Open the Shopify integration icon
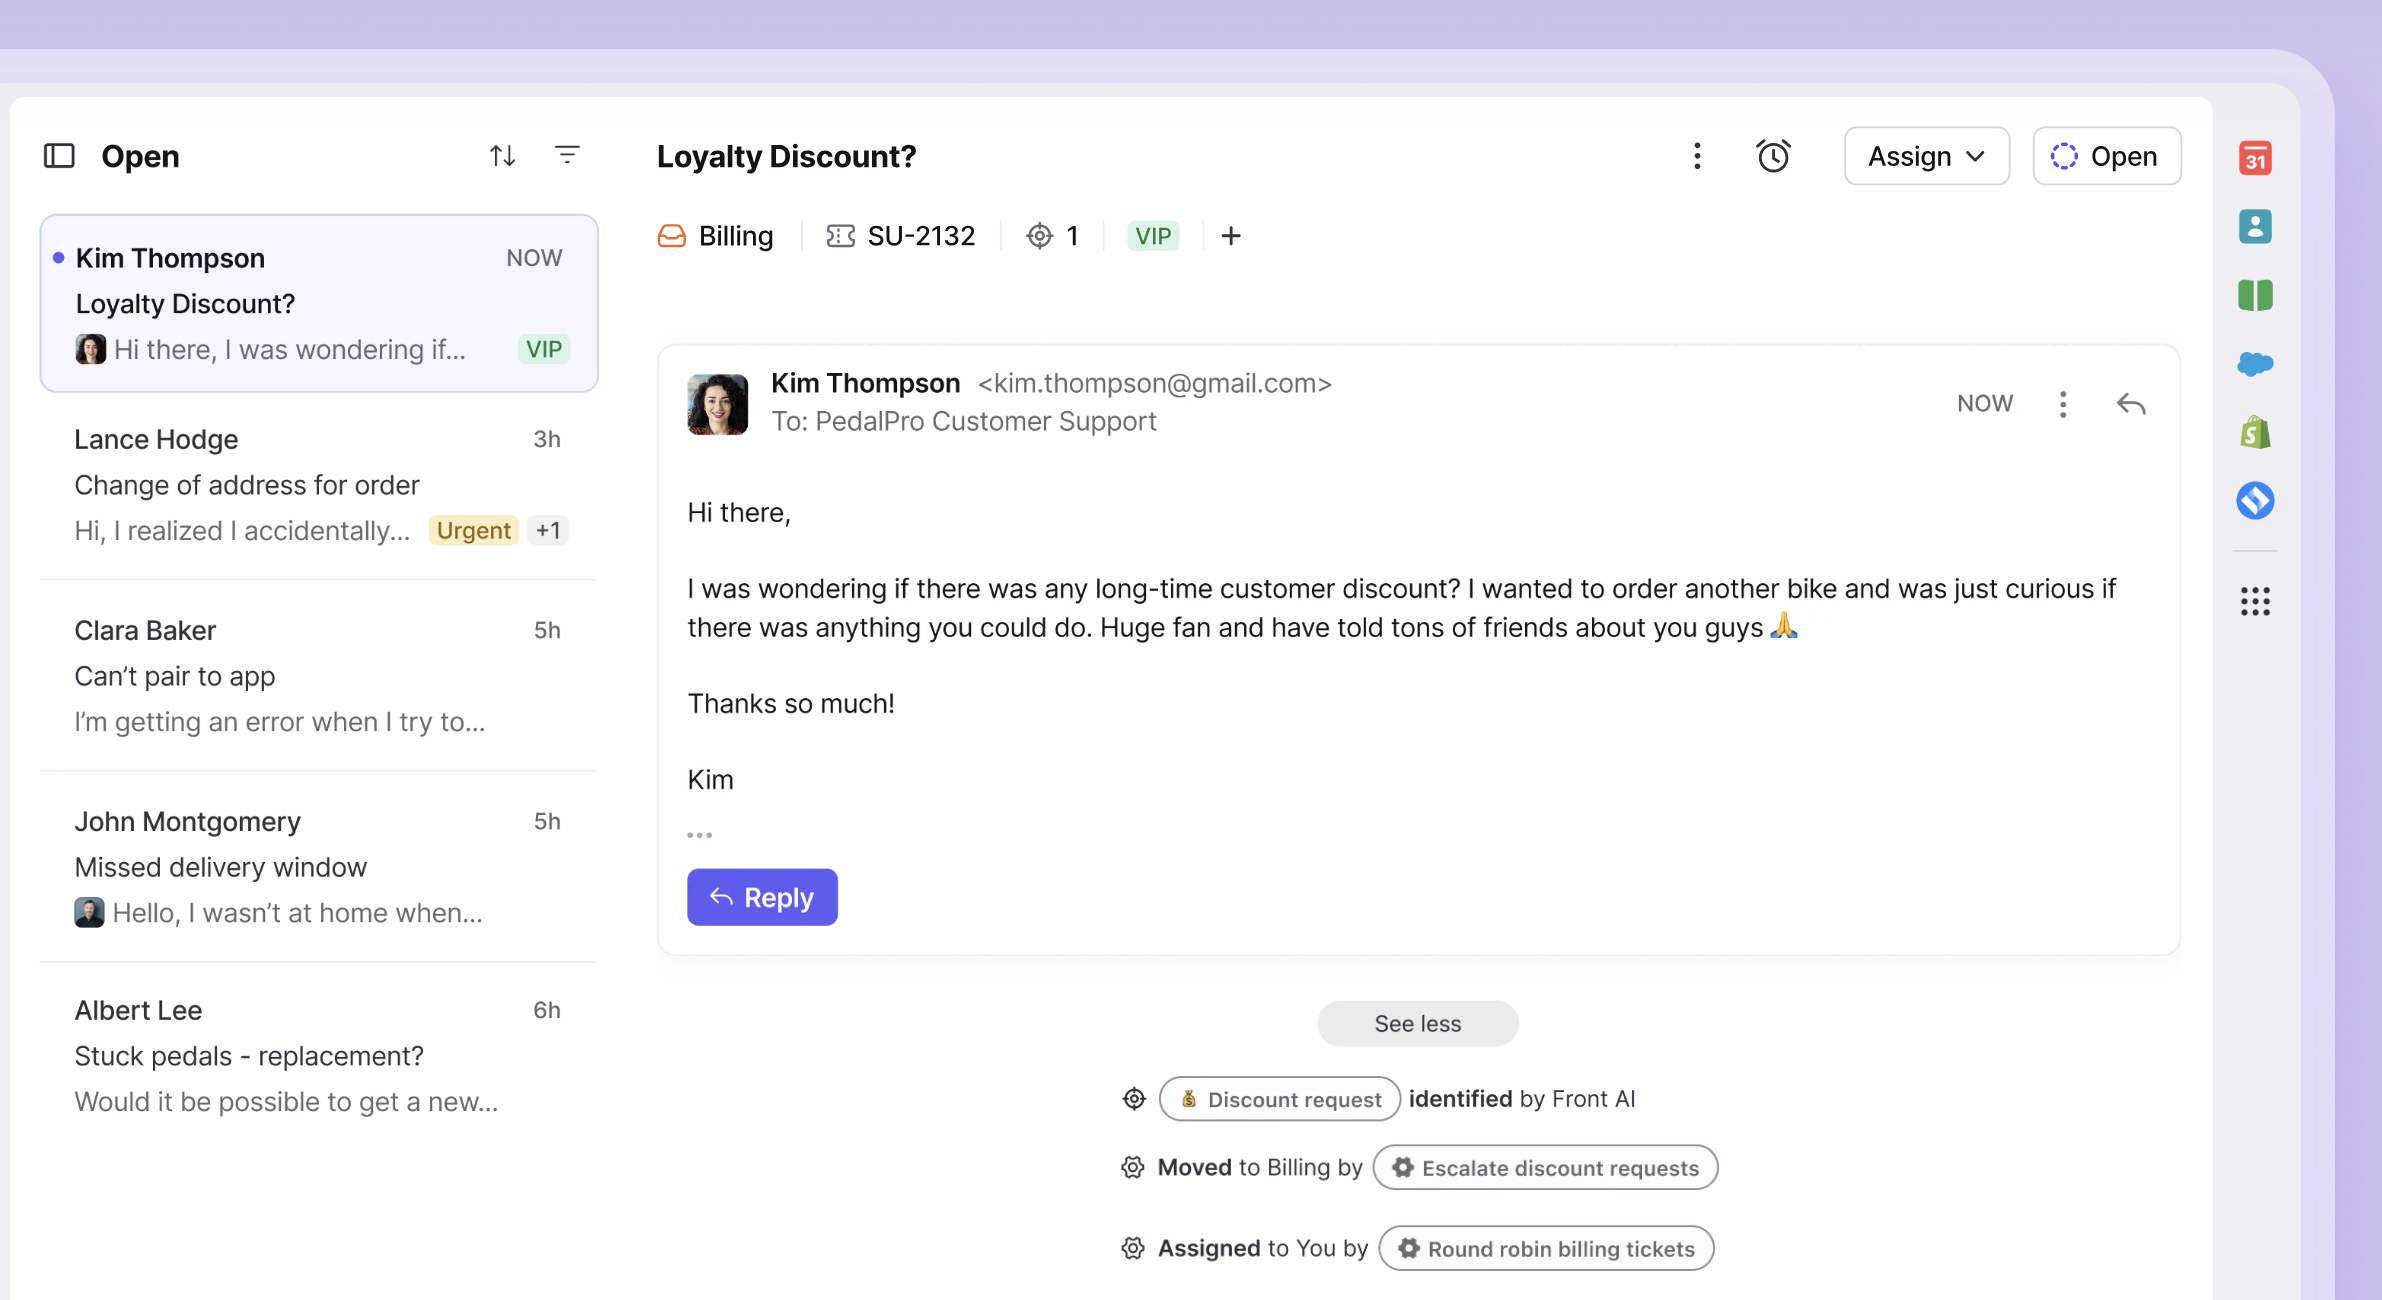Screen dimensions: 2382x1300 [2255, 432]
